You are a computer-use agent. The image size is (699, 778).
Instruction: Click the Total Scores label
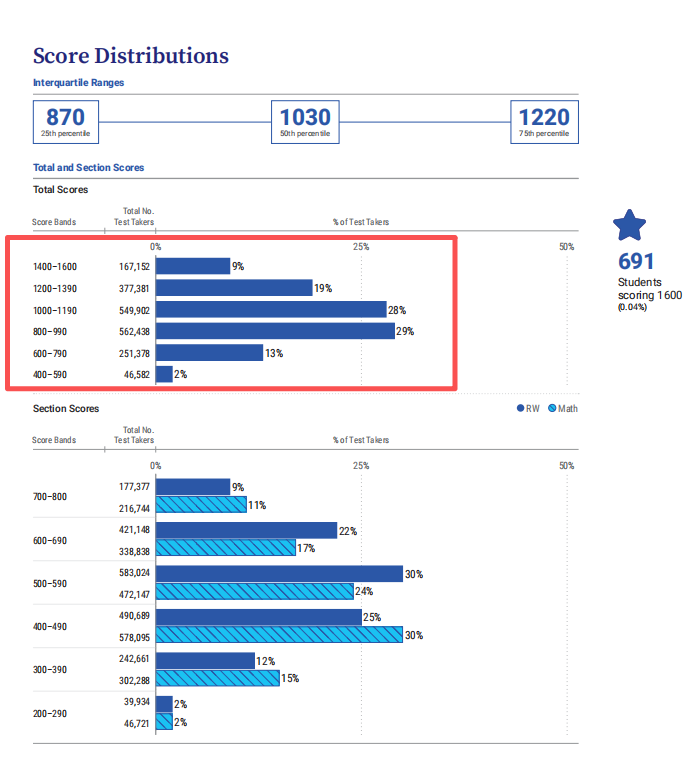click(61, 190)
